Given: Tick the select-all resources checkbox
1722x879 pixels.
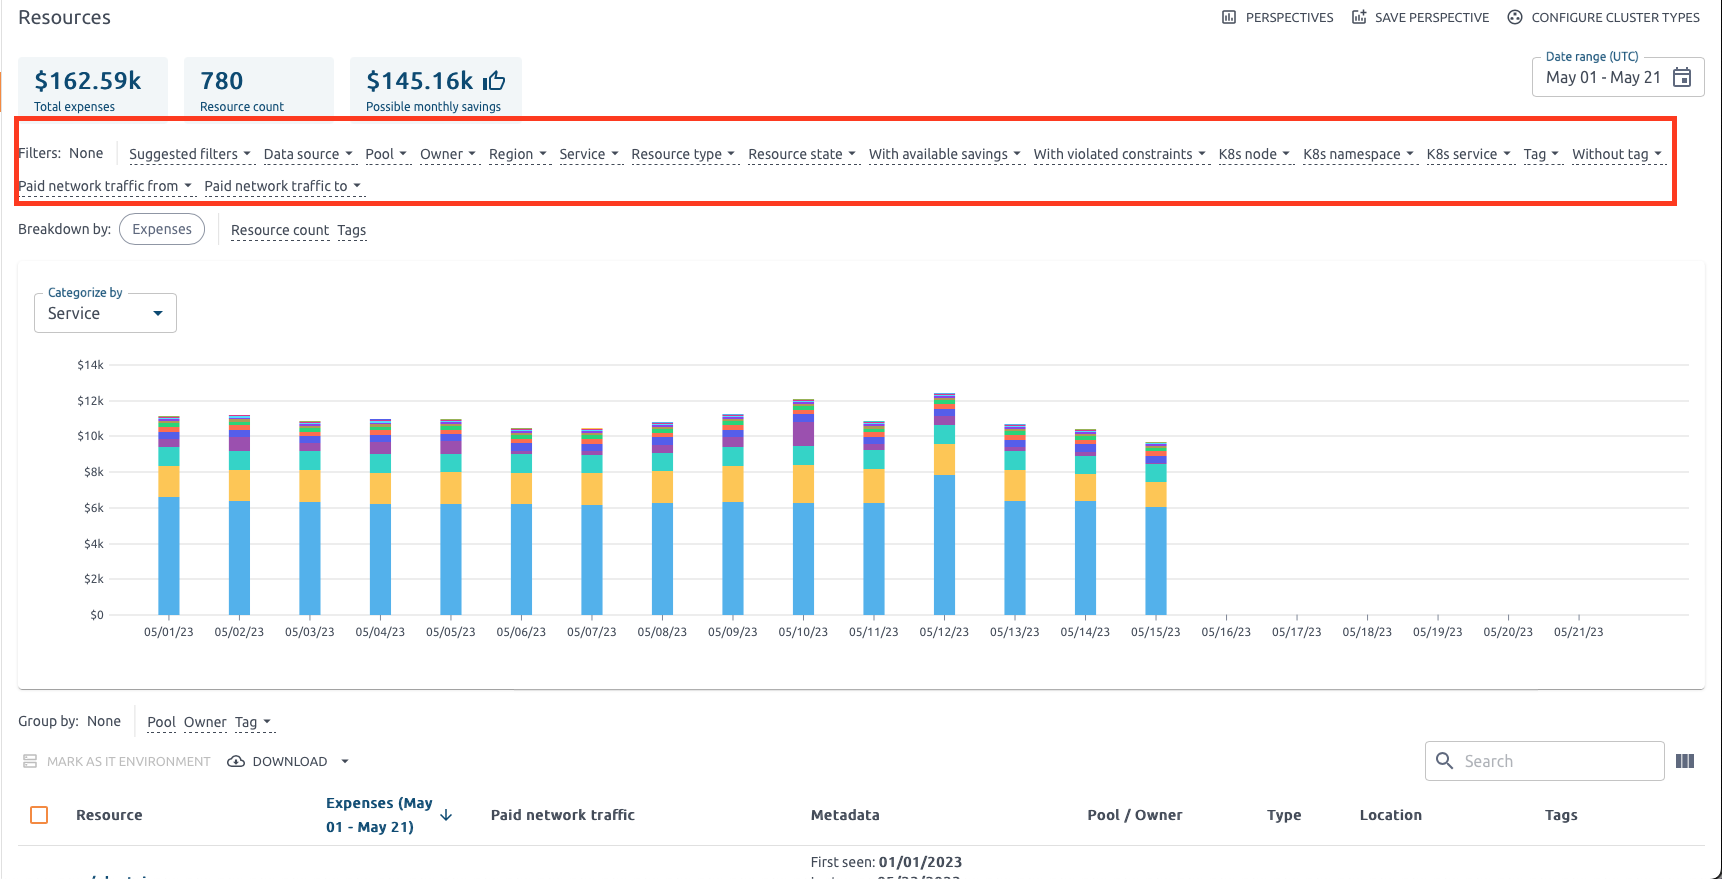Looking at the screenshot, I should [39, 815].
